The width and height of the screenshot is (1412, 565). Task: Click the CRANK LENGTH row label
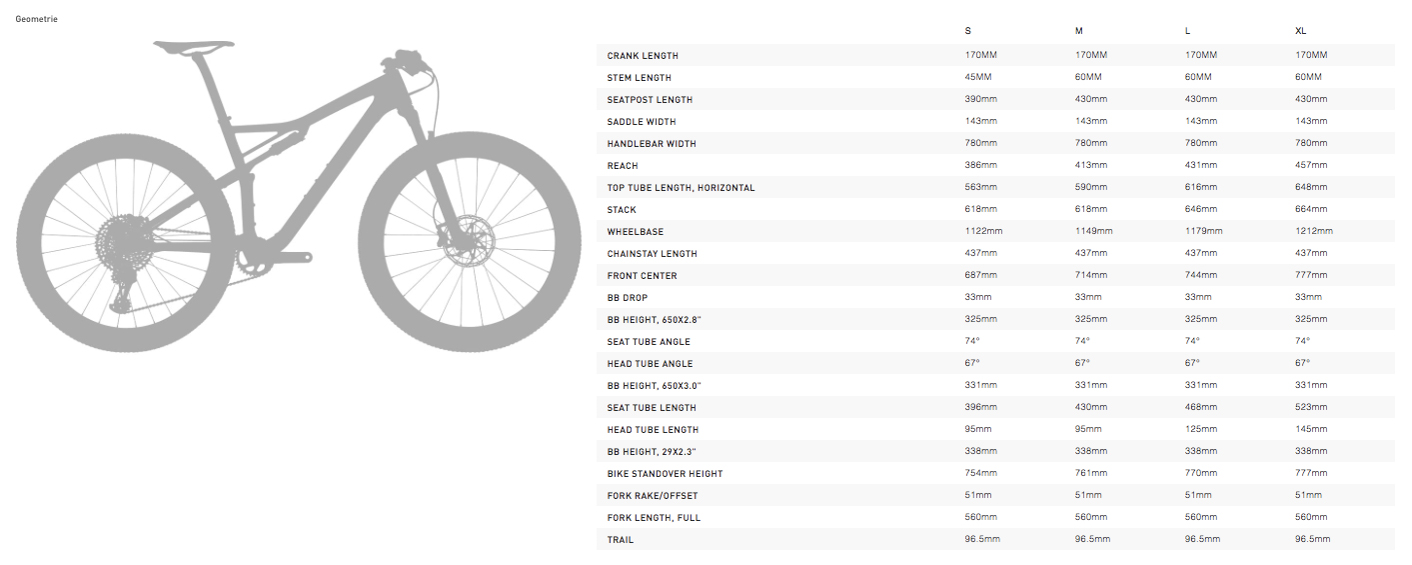(642, 56)
